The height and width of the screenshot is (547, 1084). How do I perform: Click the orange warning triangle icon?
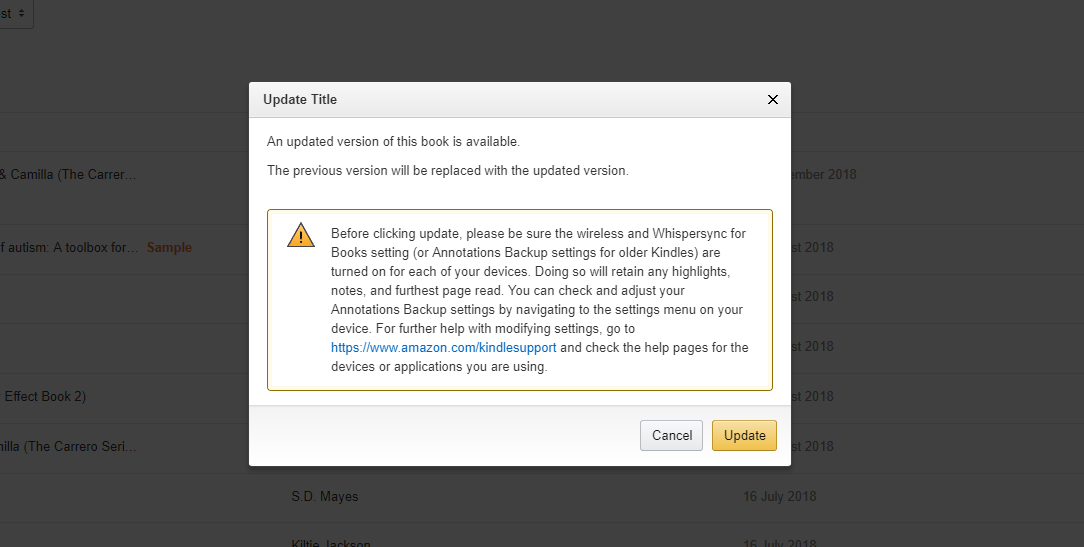point(300,236)
